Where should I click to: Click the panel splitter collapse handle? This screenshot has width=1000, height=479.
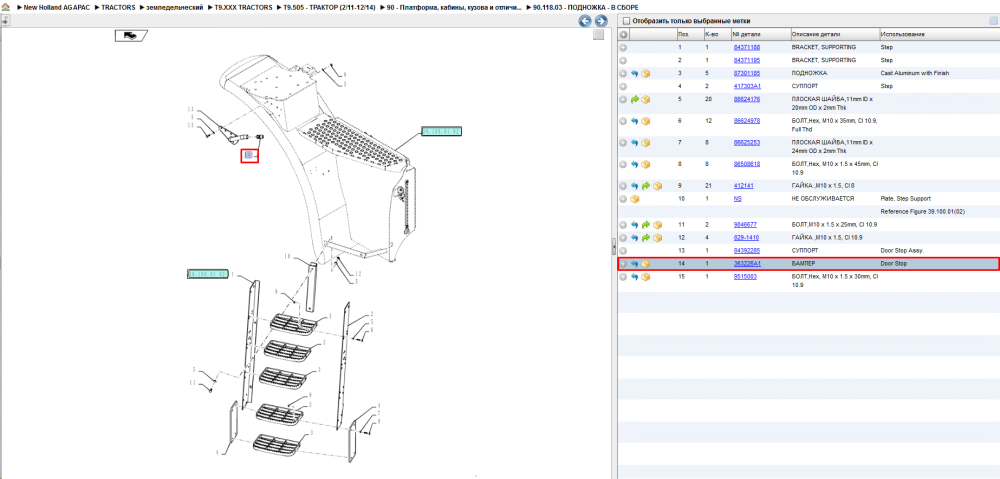(614, 246)
